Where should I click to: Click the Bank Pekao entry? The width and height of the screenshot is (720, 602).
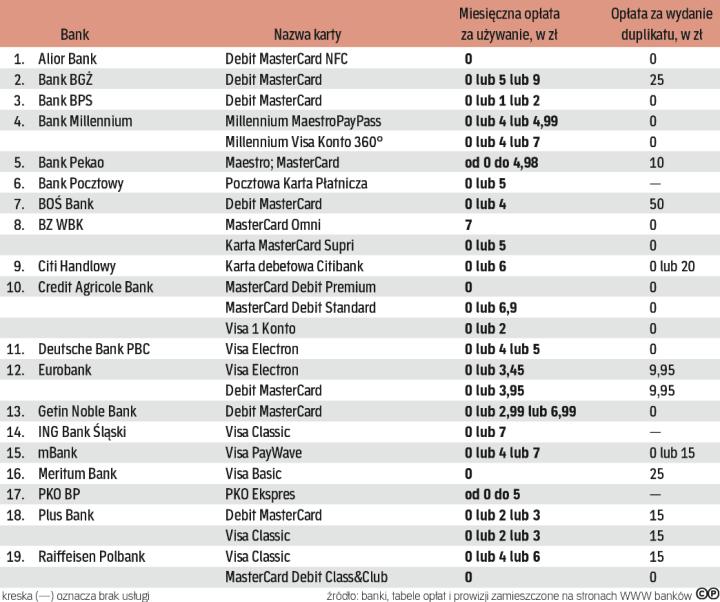click(70, 162)
